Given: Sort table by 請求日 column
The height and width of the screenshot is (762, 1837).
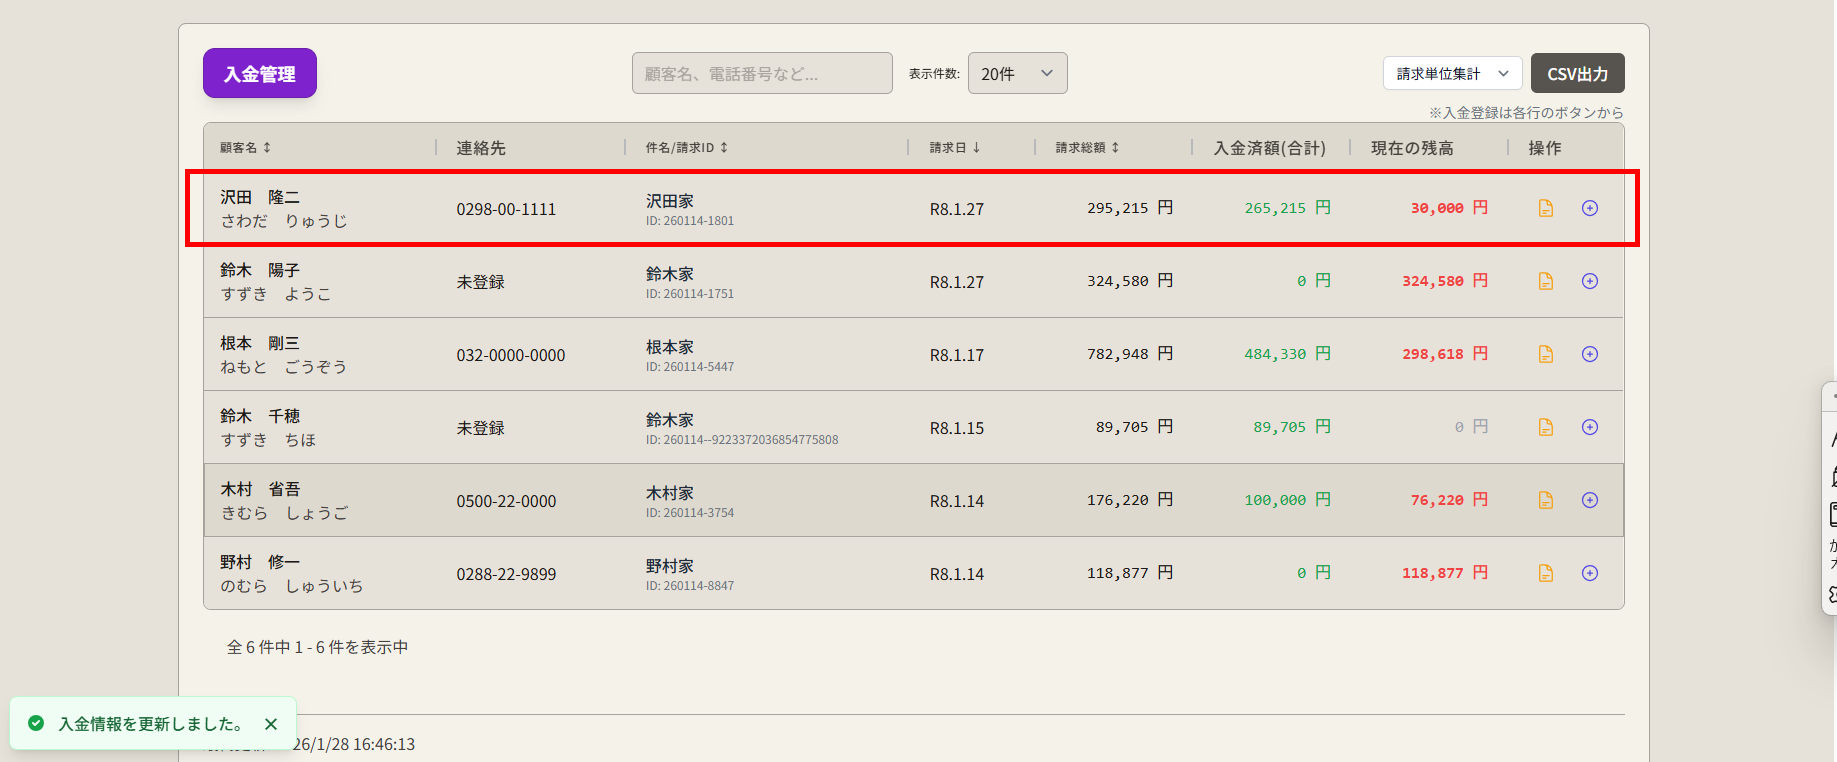Looking at the screenshot, I should tap(954, 148).
